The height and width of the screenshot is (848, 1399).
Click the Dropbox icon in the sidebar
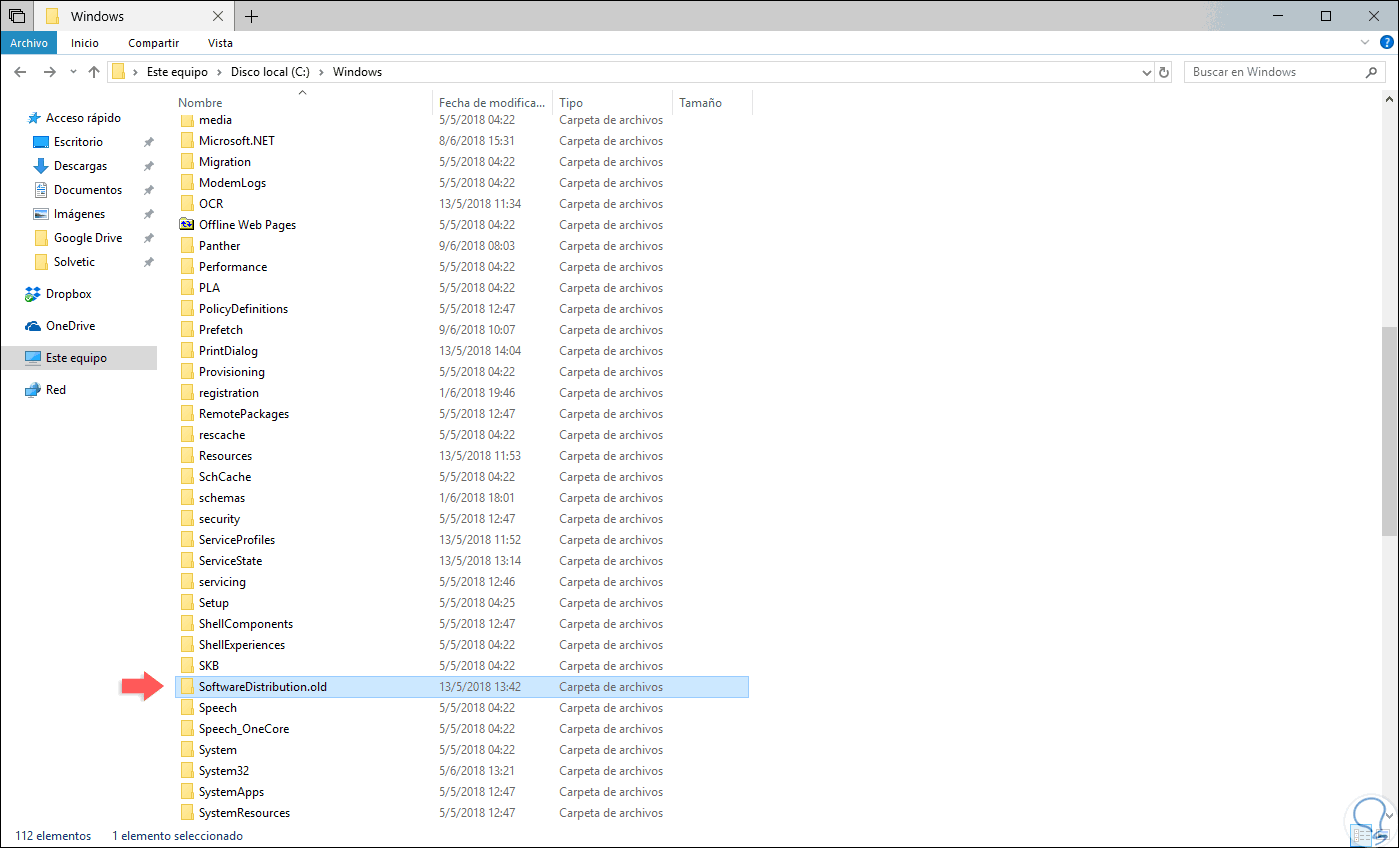click(x=33, y=294)
